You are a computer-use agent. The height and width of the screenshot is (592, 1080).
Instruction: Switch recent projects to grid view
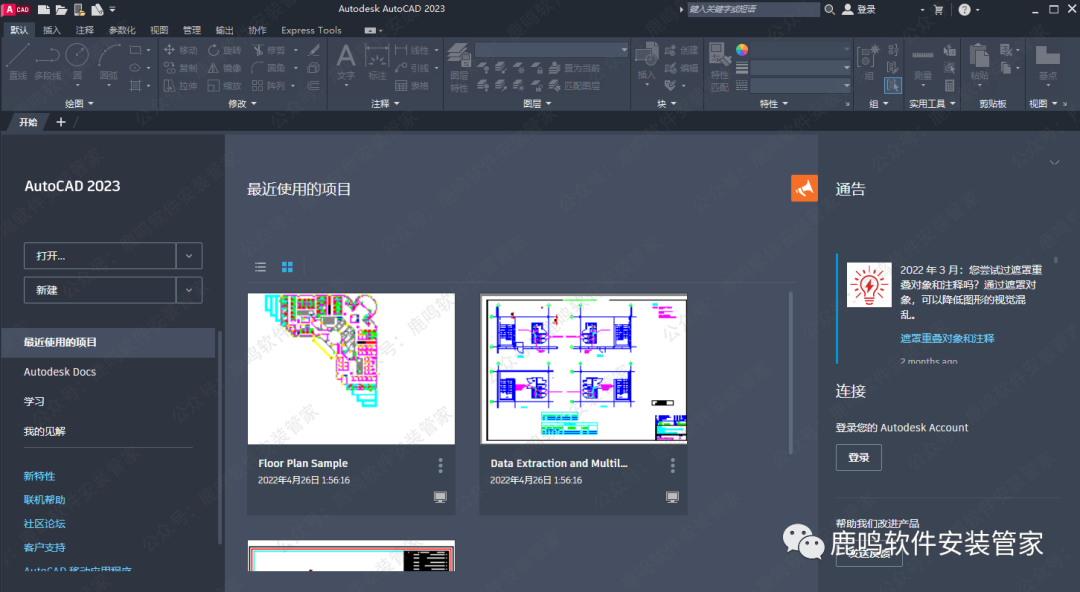(x=287, y=267)
